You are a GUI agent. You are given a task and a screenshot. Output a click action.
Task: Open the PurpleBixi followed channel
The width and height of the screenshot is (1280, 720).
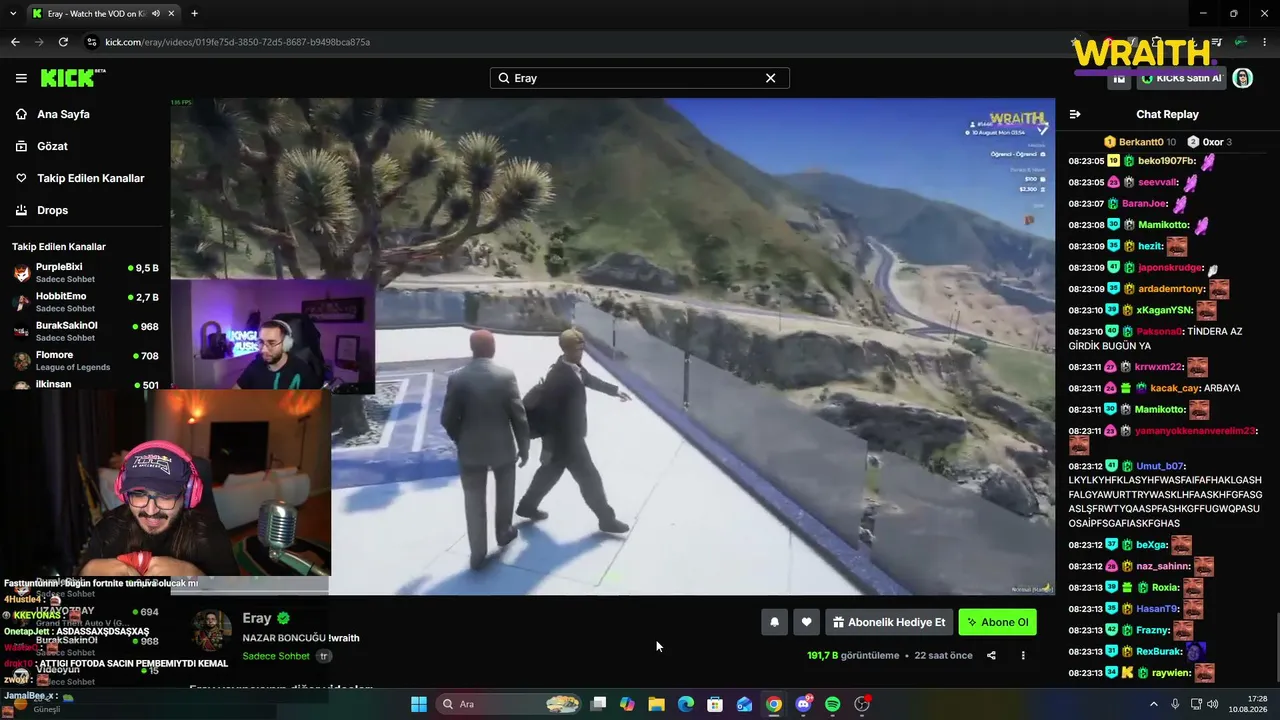click(85, 273)
